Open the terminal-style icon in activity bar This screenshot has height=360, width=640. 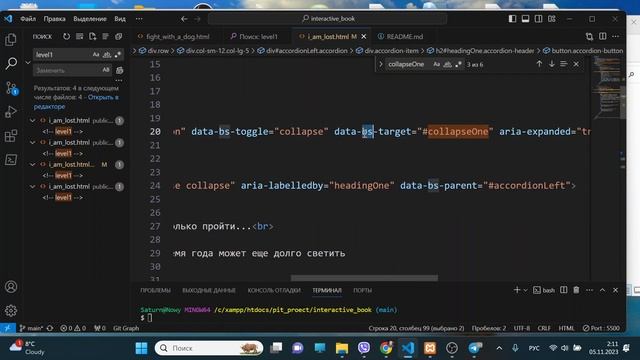(11, 159)
